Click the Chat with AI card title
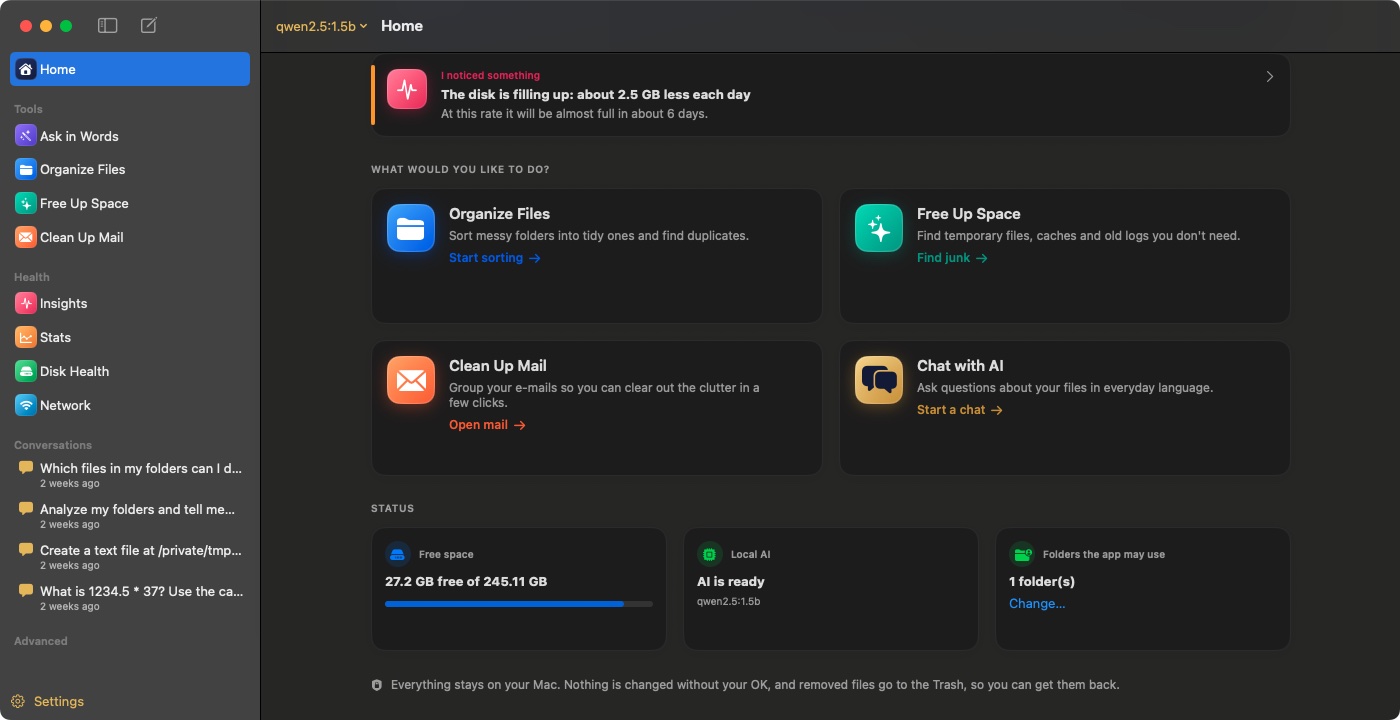1400x720 pixels. (x=960, y=366)
